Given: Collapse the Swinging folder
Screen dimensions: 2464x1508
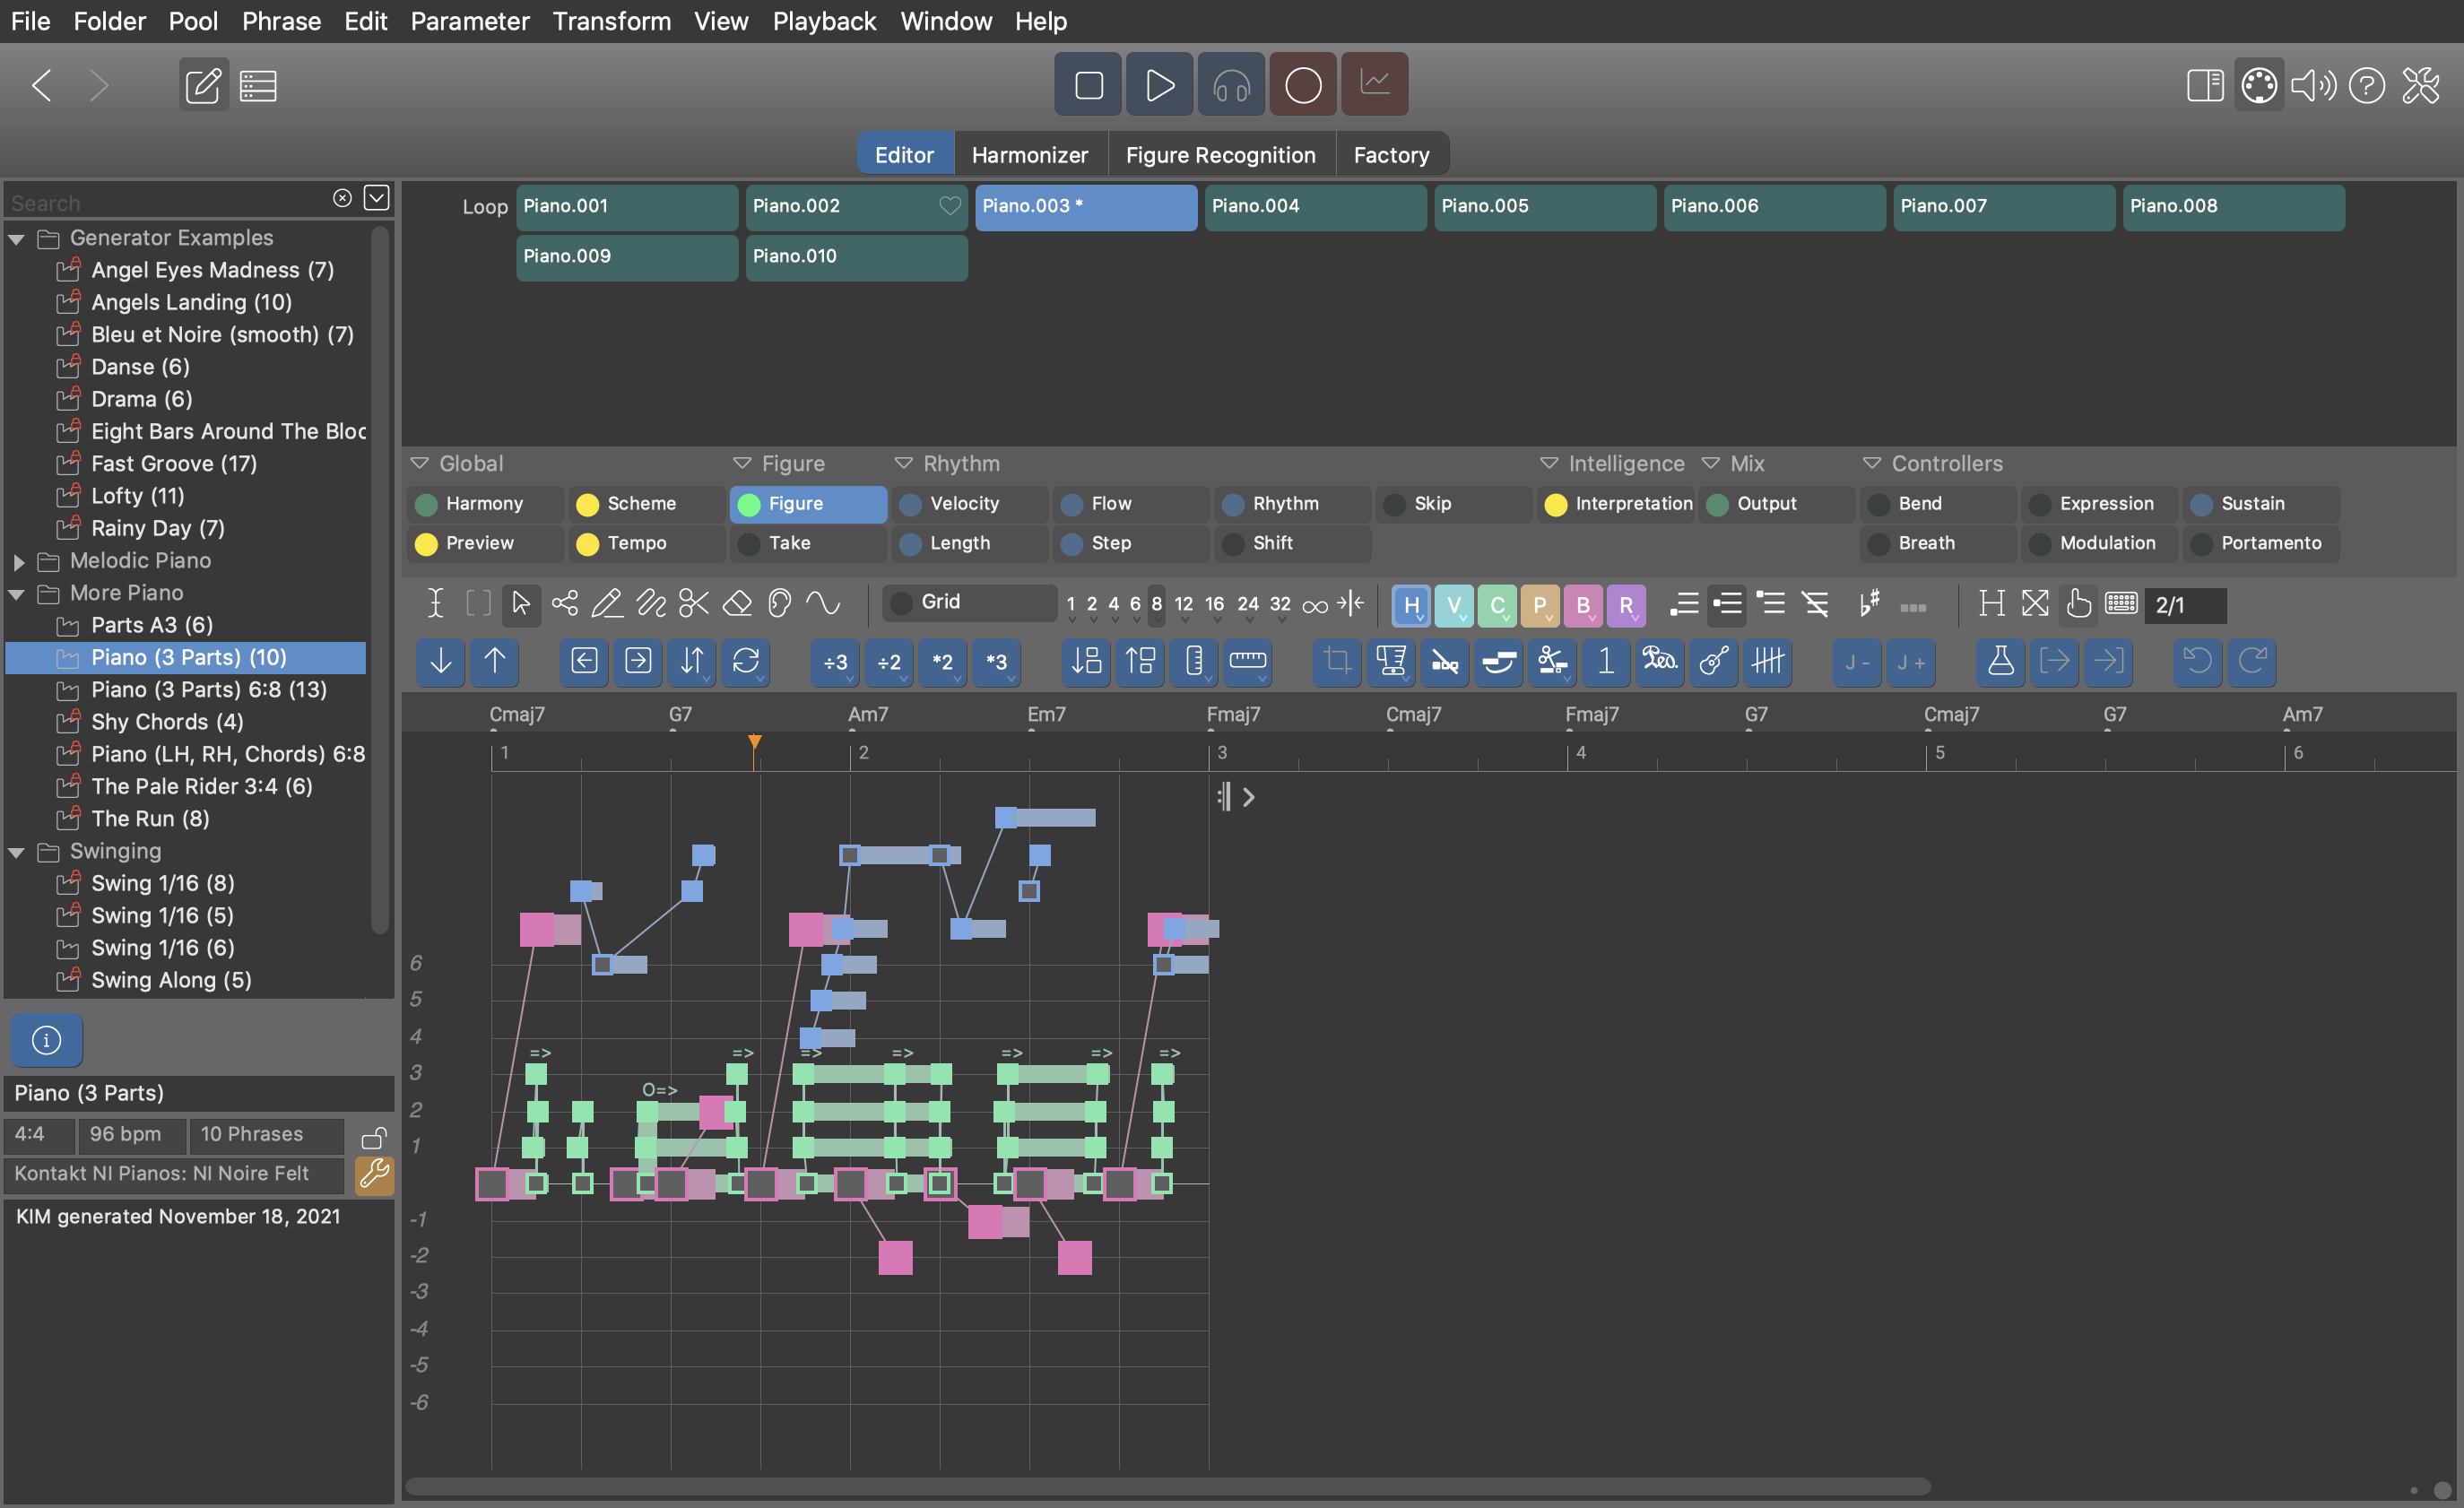Looking at the screenshot, I should [17, 852].
